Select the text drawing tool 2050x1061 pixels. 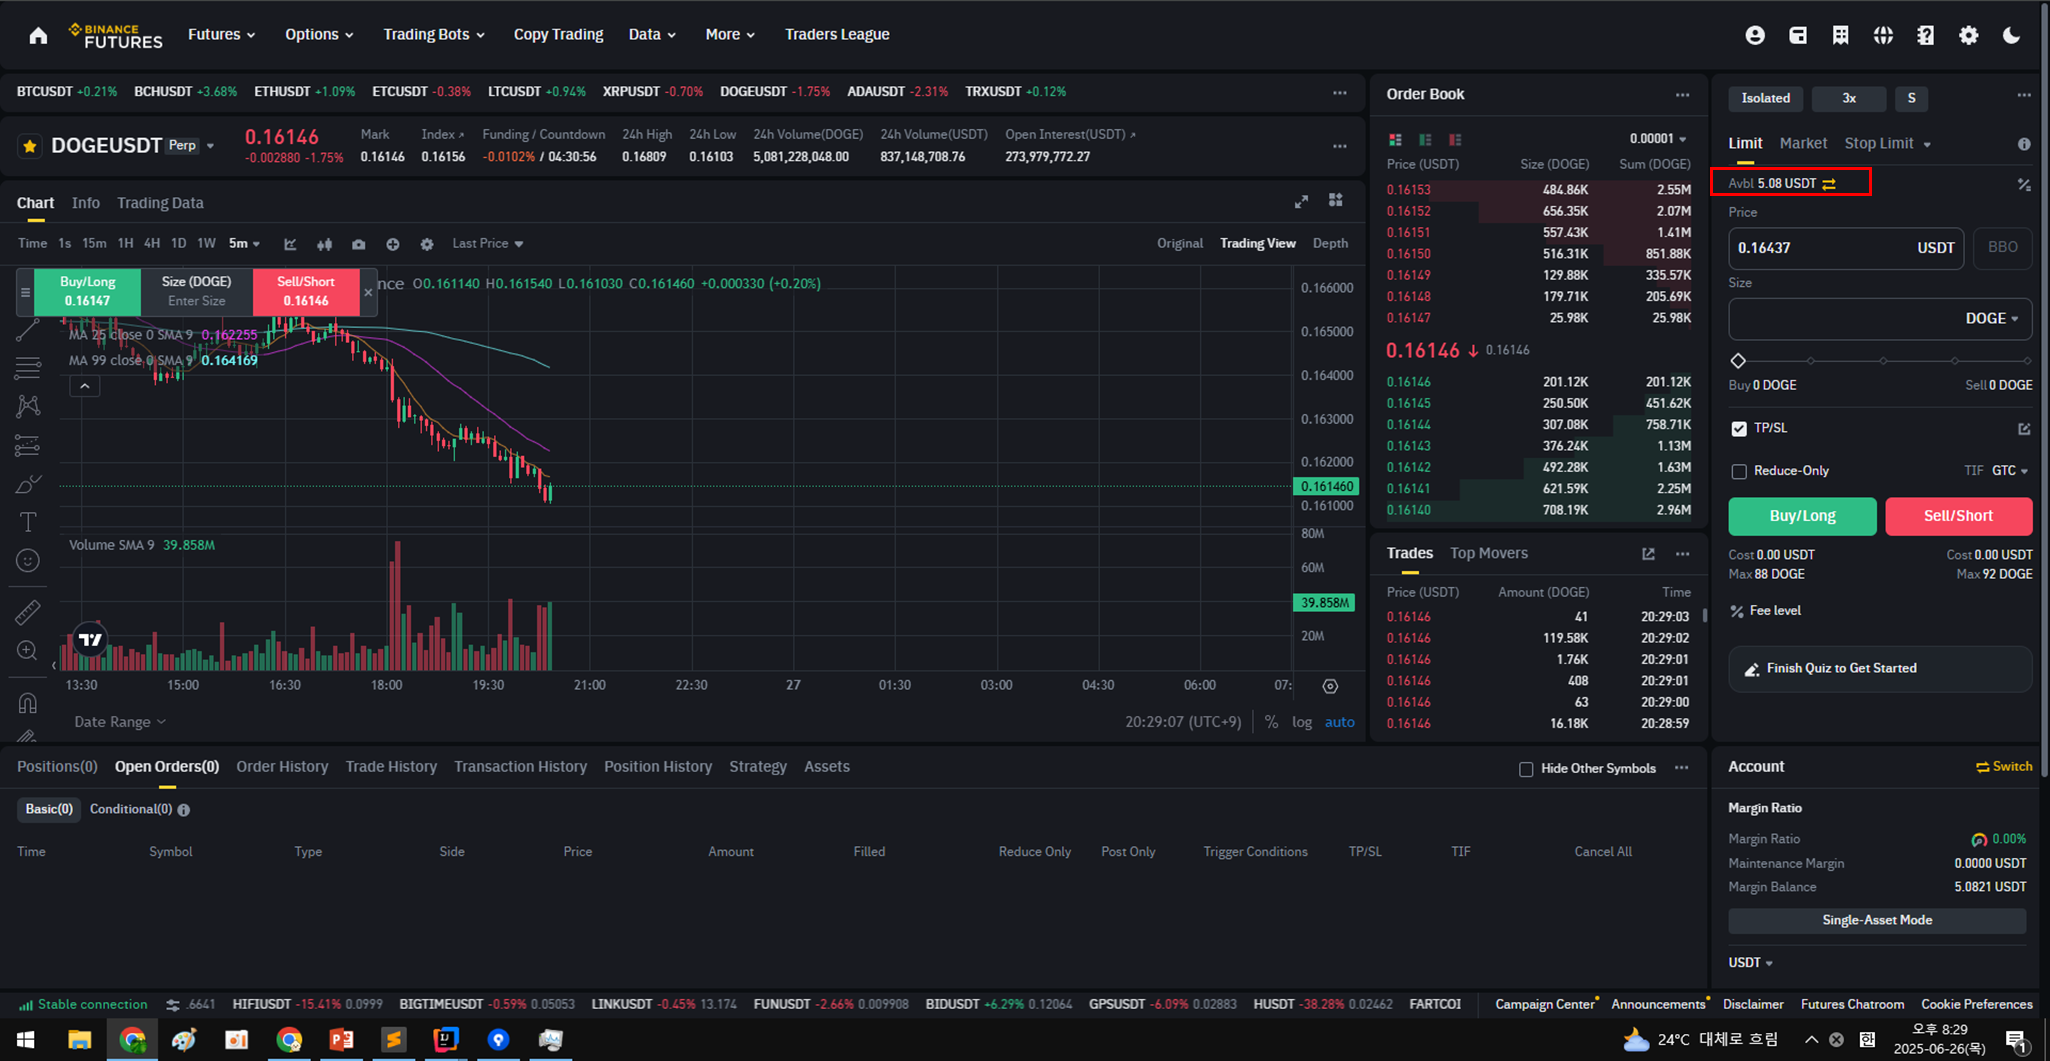click(28, 522)
